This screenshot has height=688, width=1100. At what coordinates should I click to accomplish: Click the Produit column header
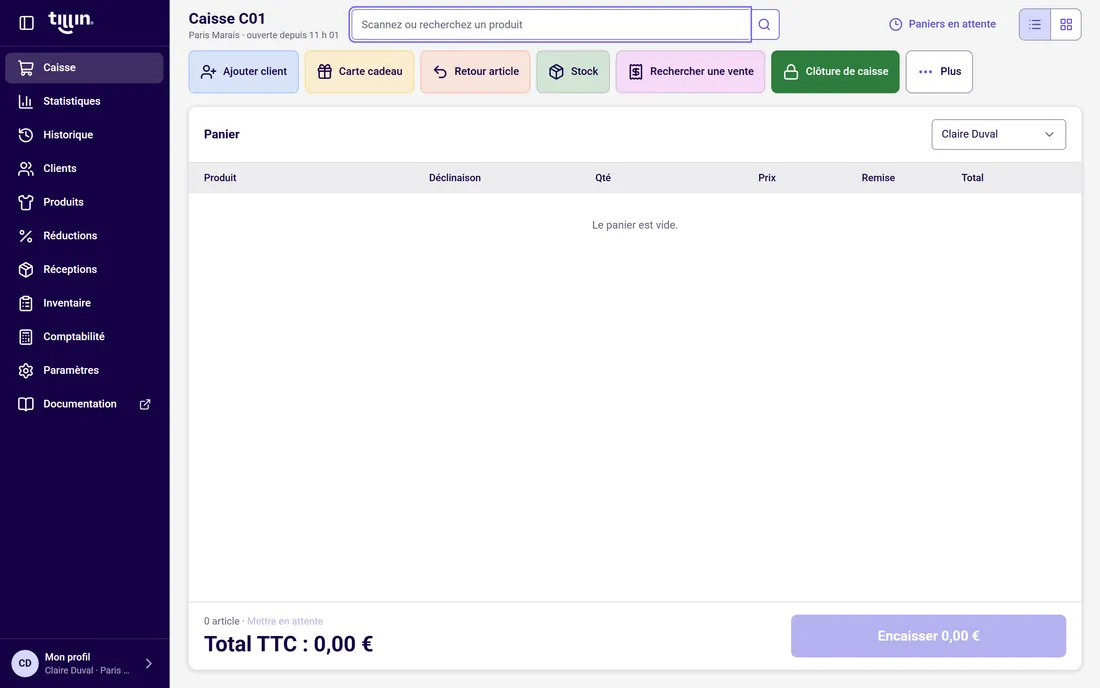pyautogui.click(x=220, y=178)
